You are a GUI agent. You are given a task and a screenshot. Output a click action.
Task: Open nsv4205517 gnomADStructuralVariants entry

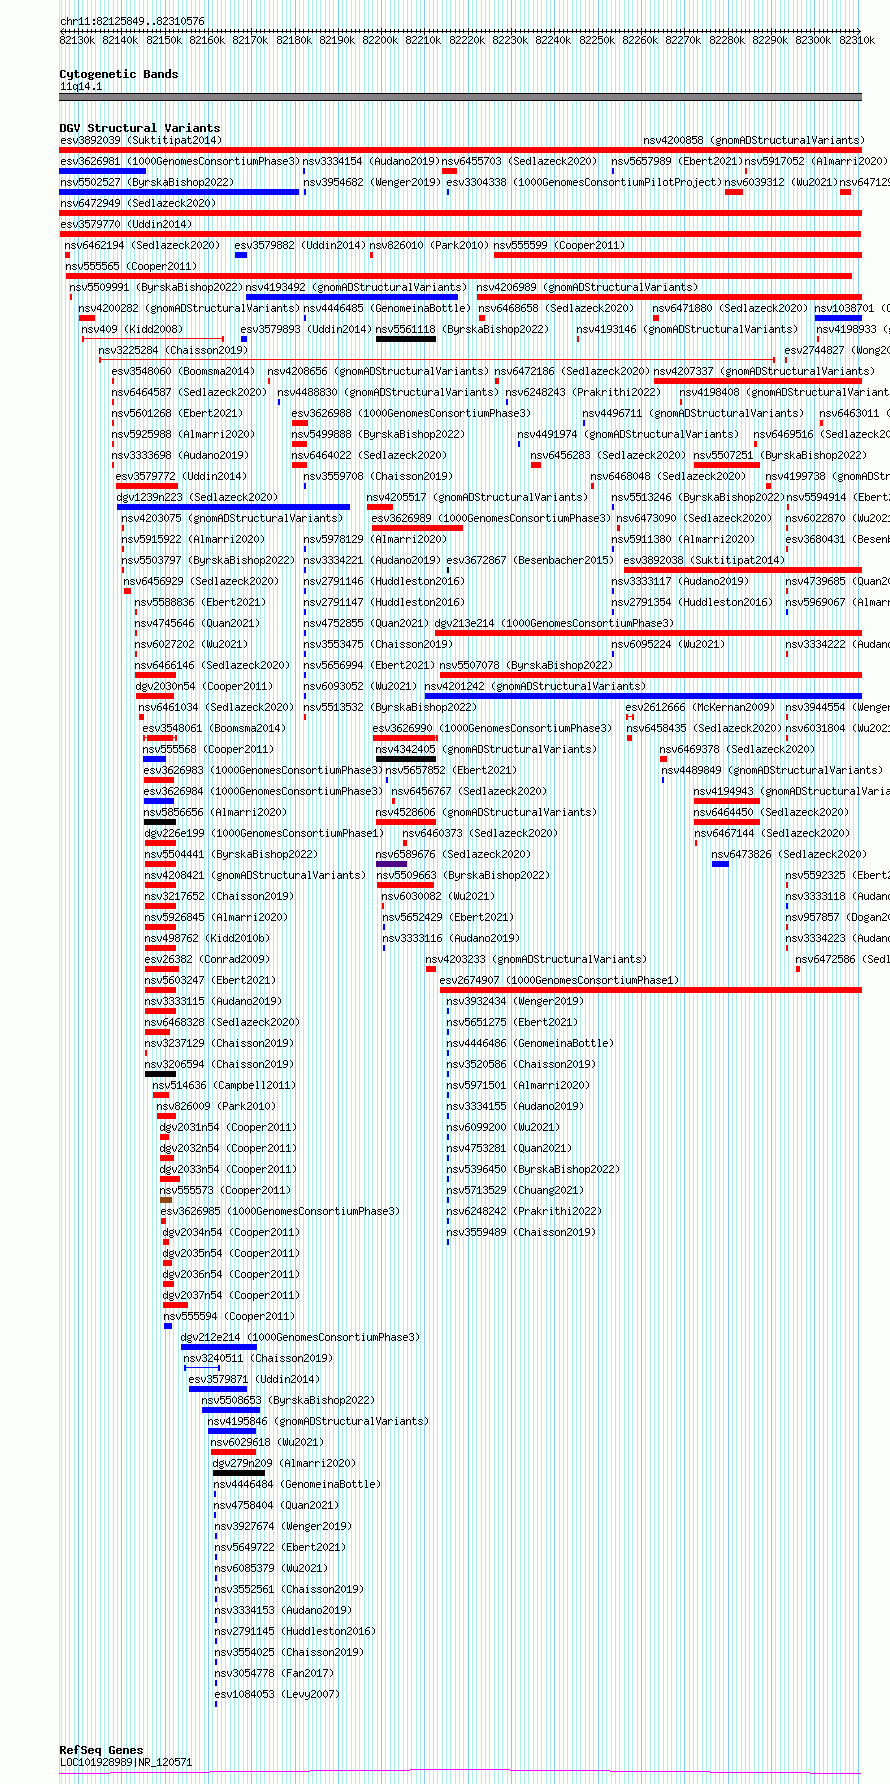coord(477,498)
